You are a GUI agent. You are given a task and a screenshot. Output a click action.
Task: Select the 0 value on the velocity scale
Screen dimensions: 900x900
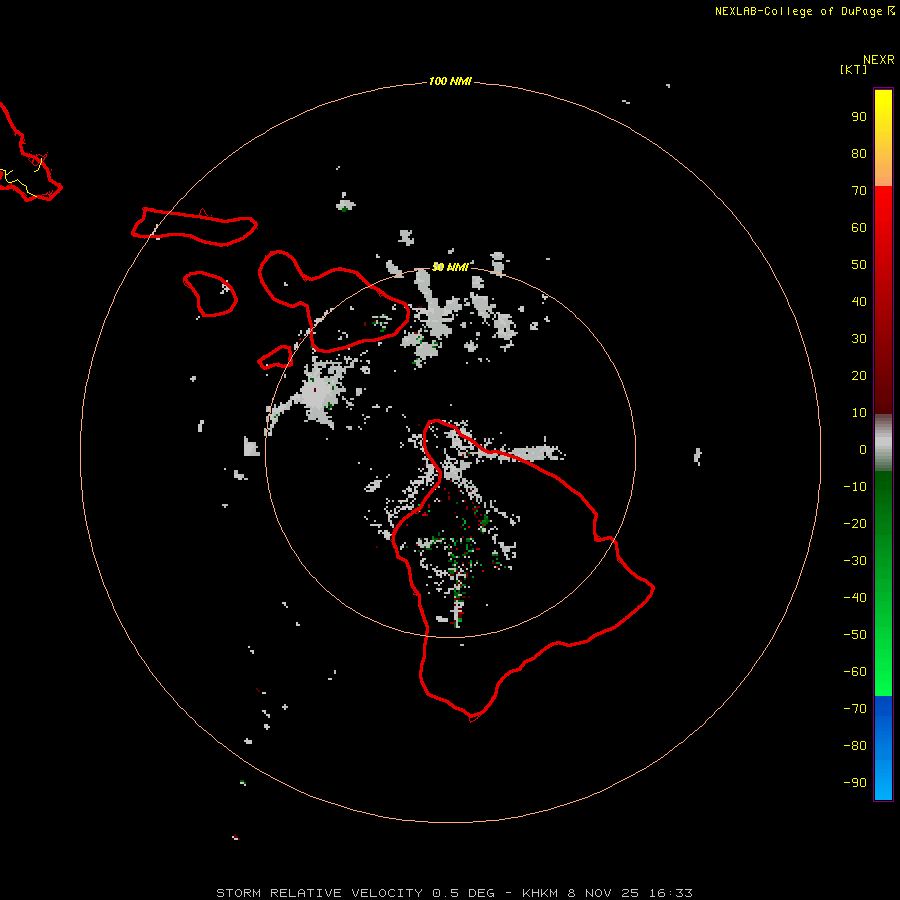pyautogui.click(x=863, y=450)
